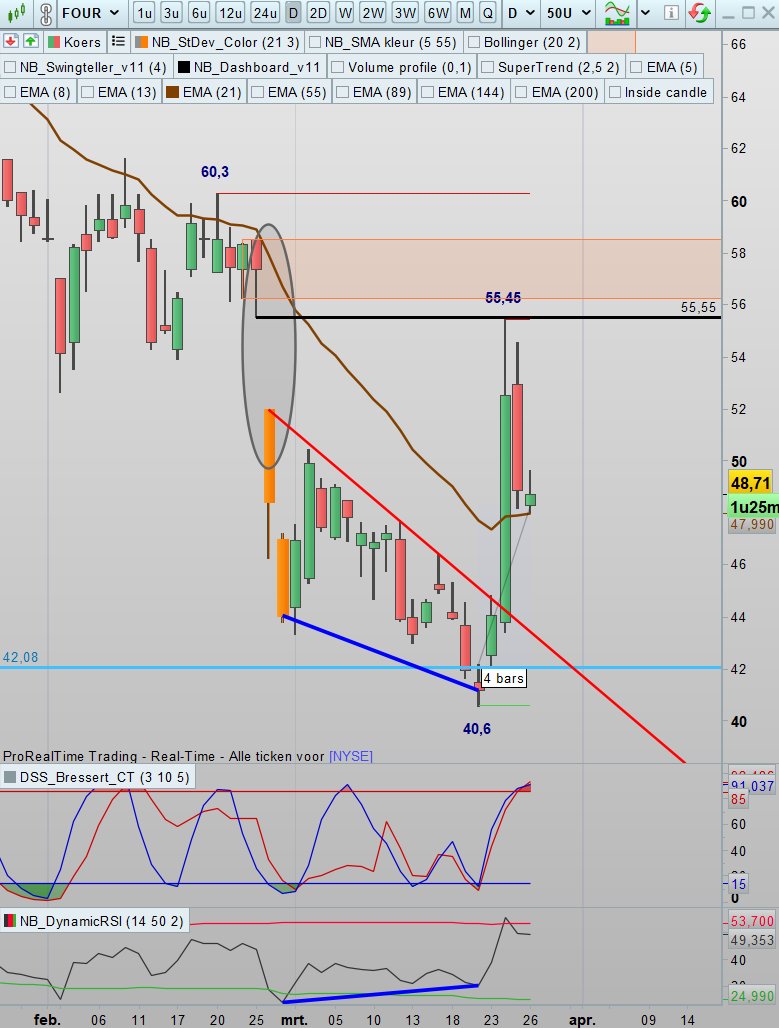Enable NB_Swingteller_v11 (4) checkbox

pyautogui.click(x=10, y=67)
